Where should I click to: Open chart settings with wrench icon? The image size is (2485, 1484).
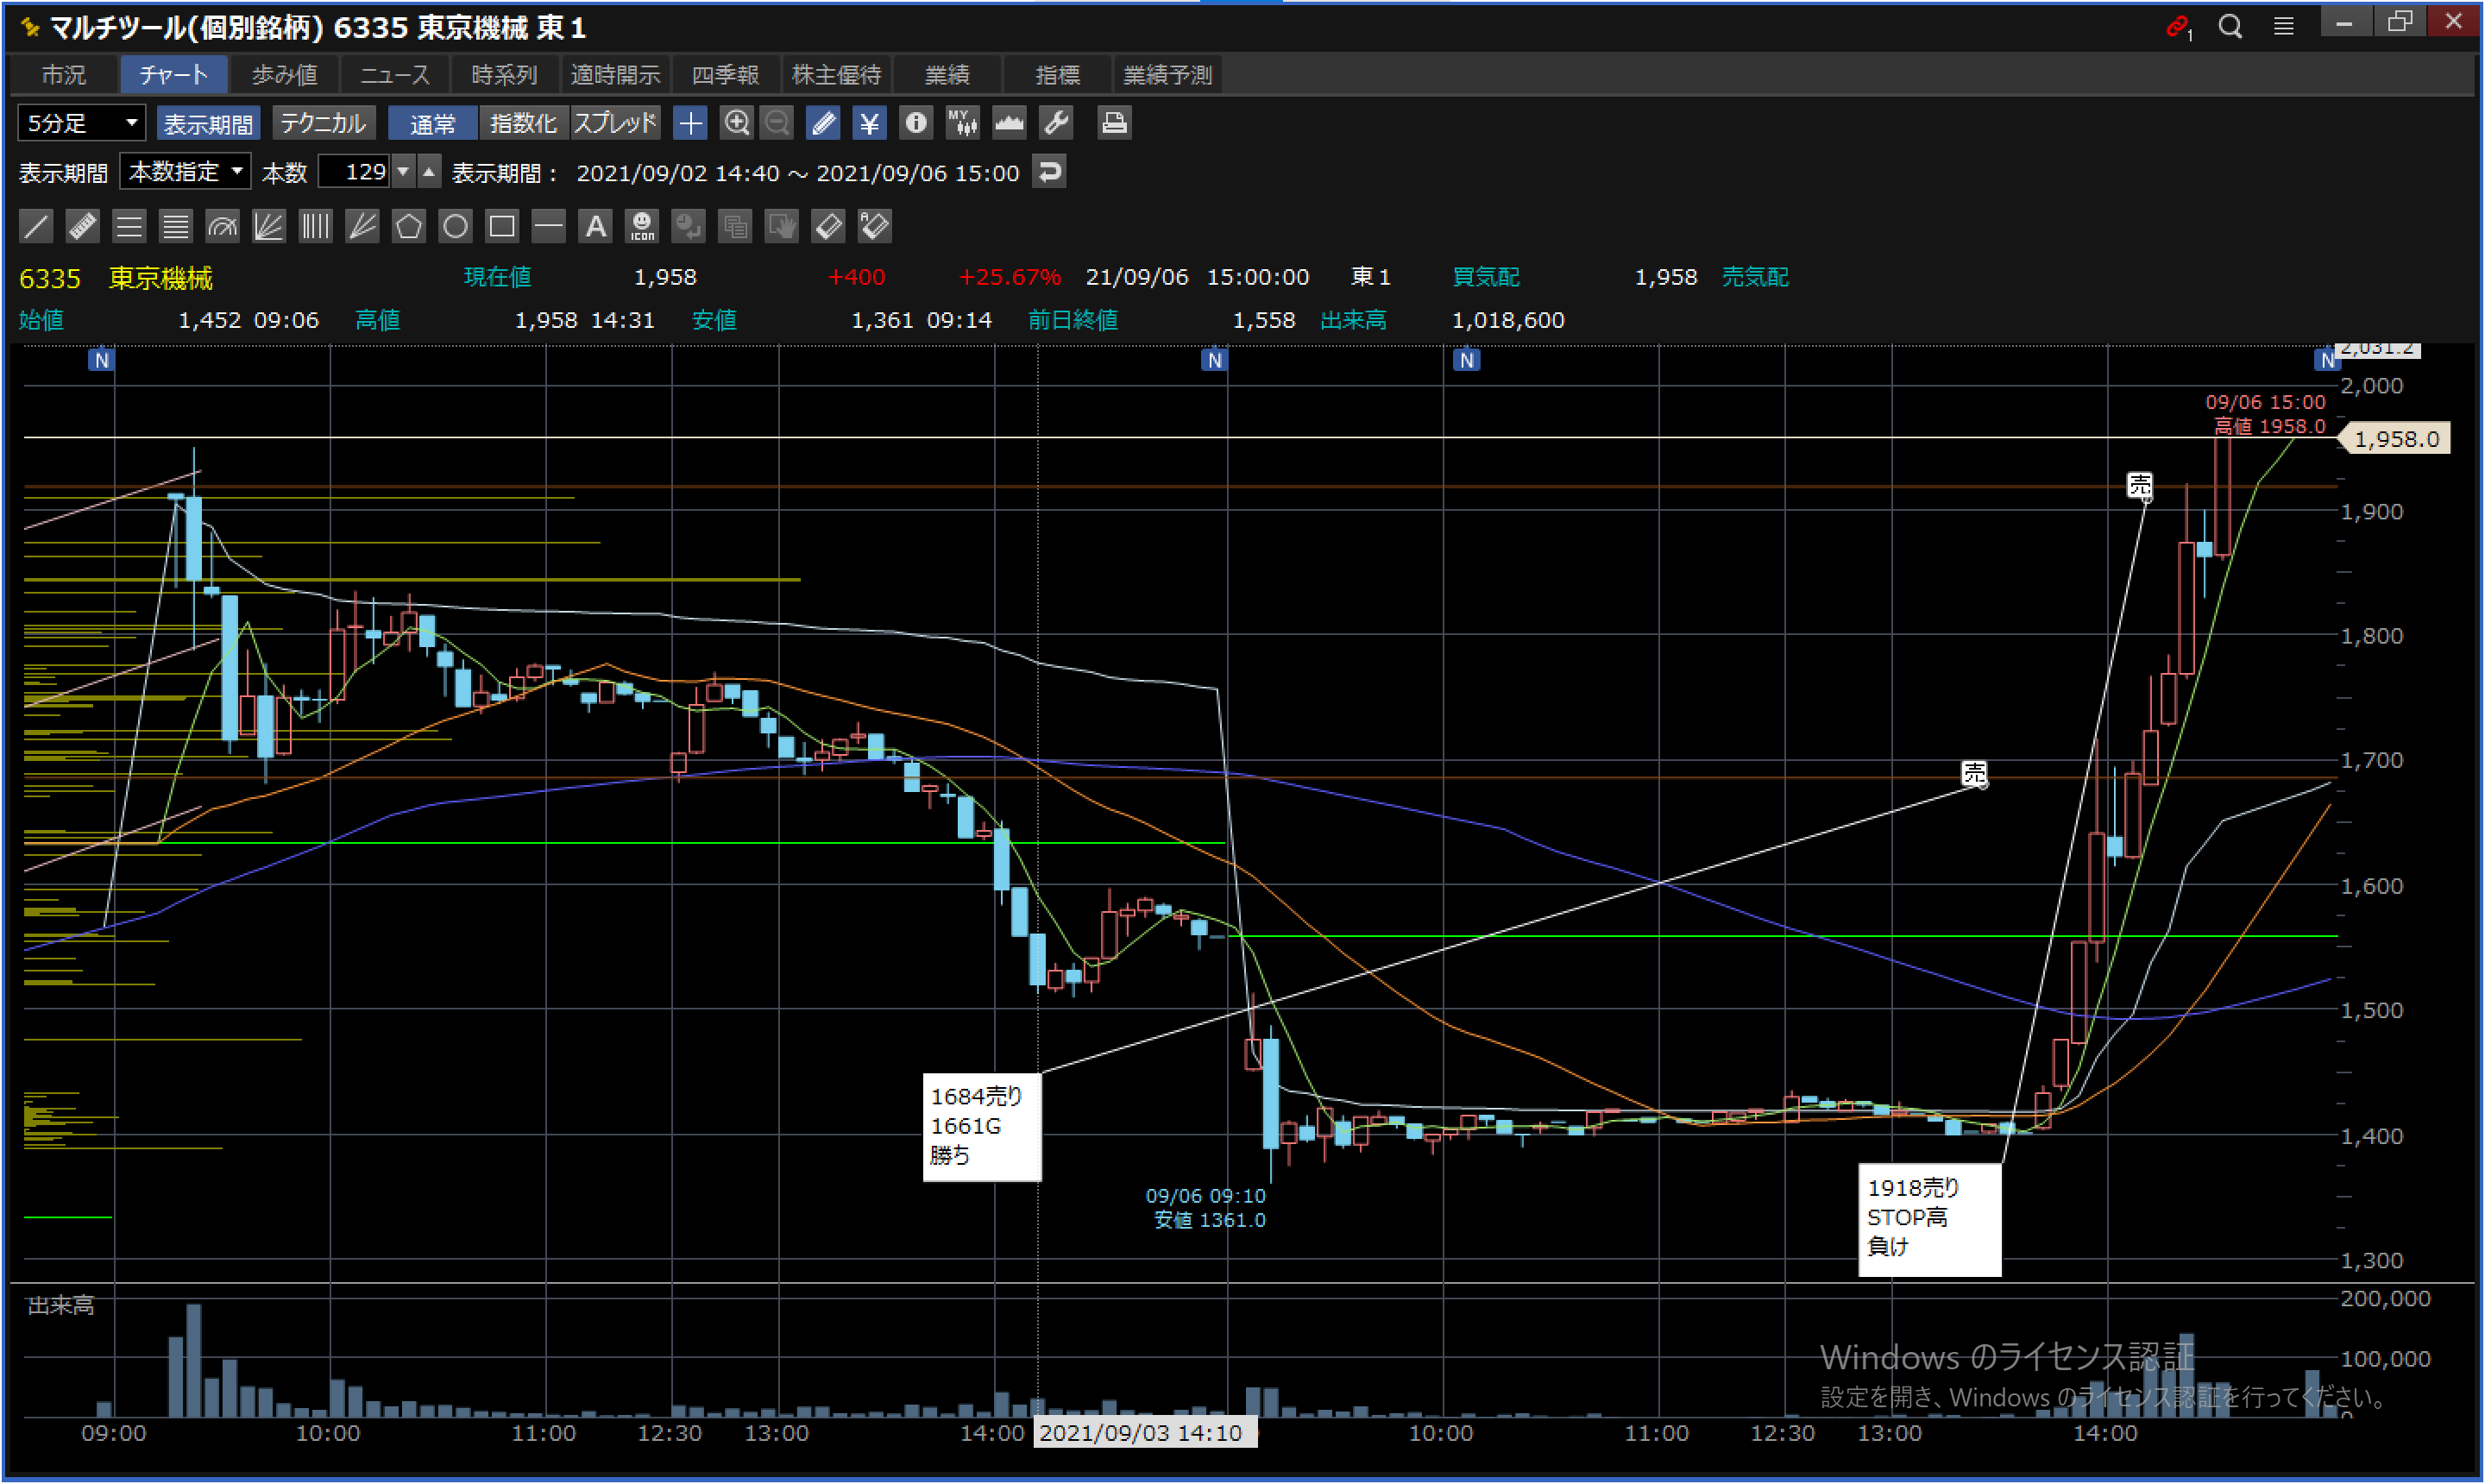click(x=1056, y=123)
